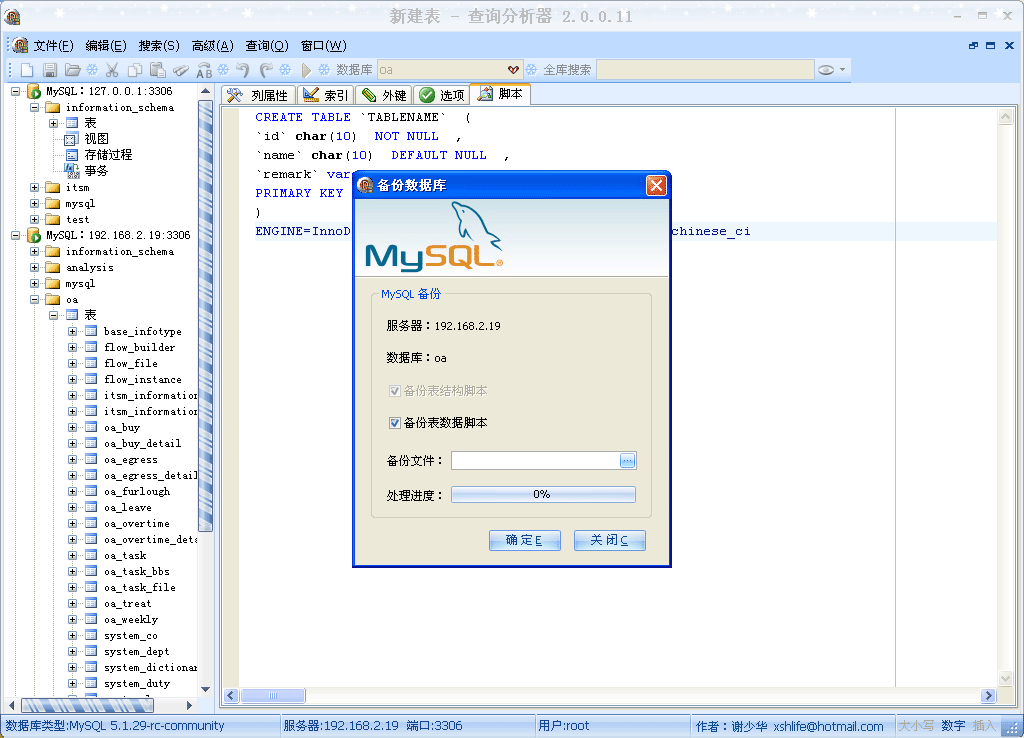Click the eraser Clear toolbar icon
This screenshot has width=1024, height=738.
(x=181, y=70)
